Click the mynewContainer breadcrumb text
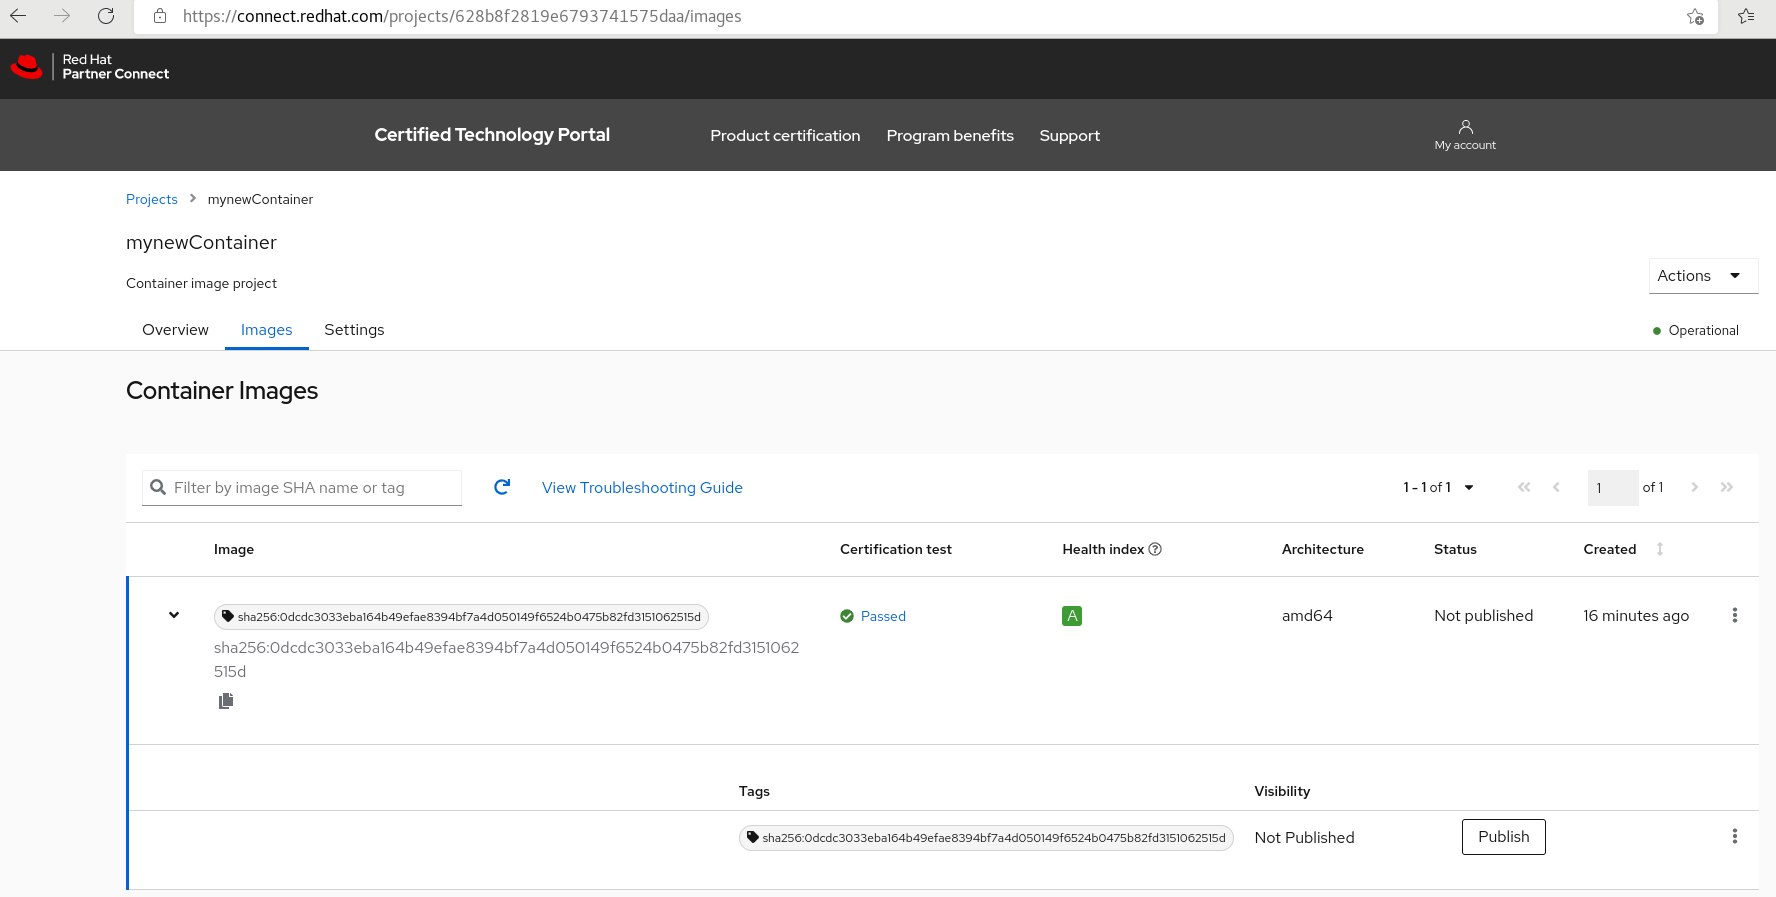This screenshot has height=897, width=1776. (260, 199)
